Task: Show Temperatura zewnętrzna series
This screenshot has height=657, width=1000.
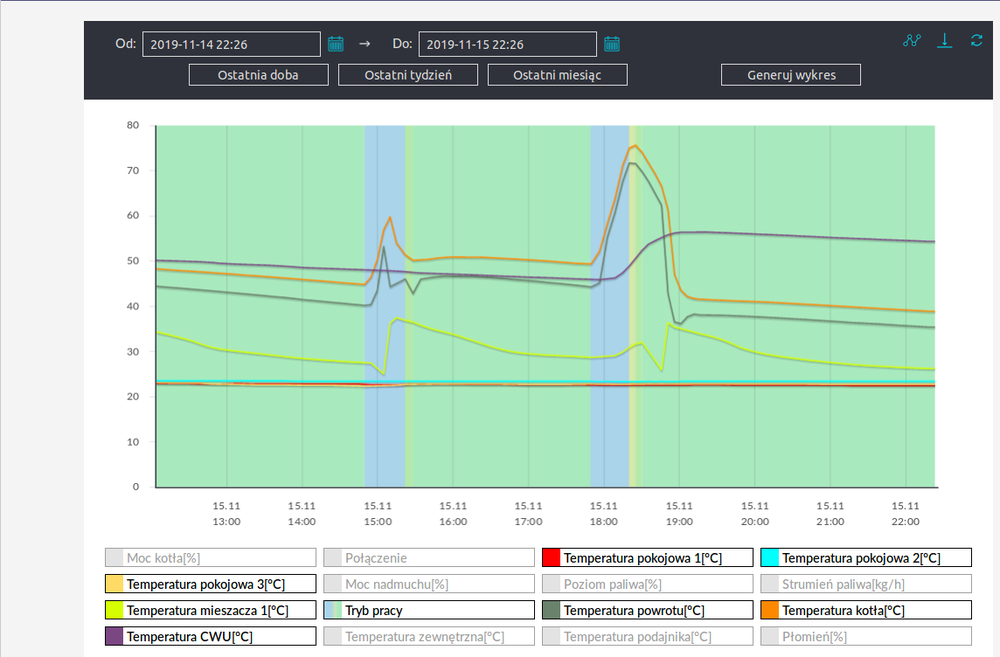Action: (428, 636)
